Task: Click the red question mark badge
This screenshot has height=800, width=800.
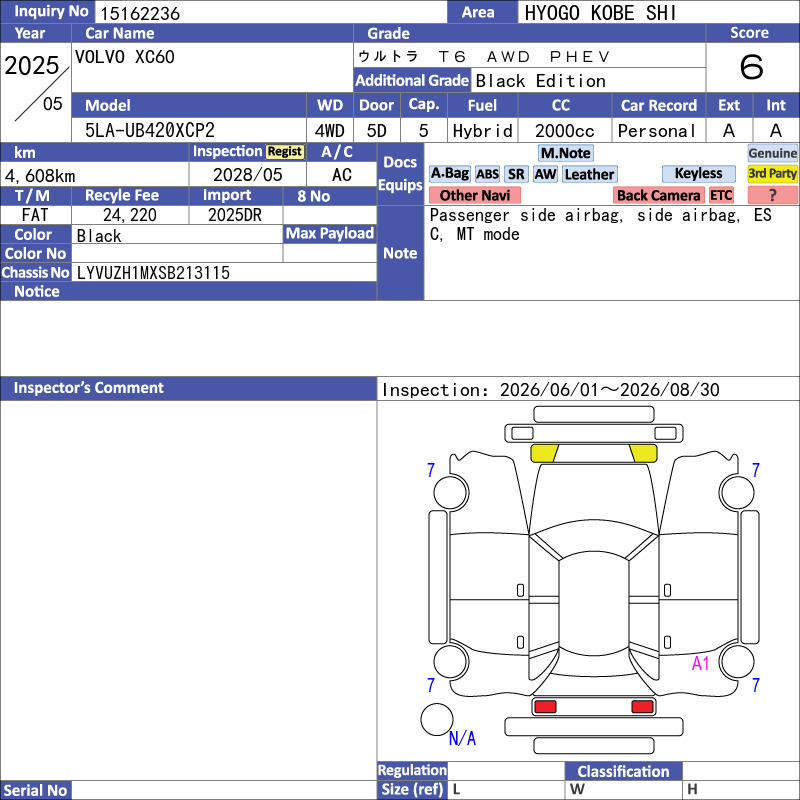Action: tap(772, 195)
